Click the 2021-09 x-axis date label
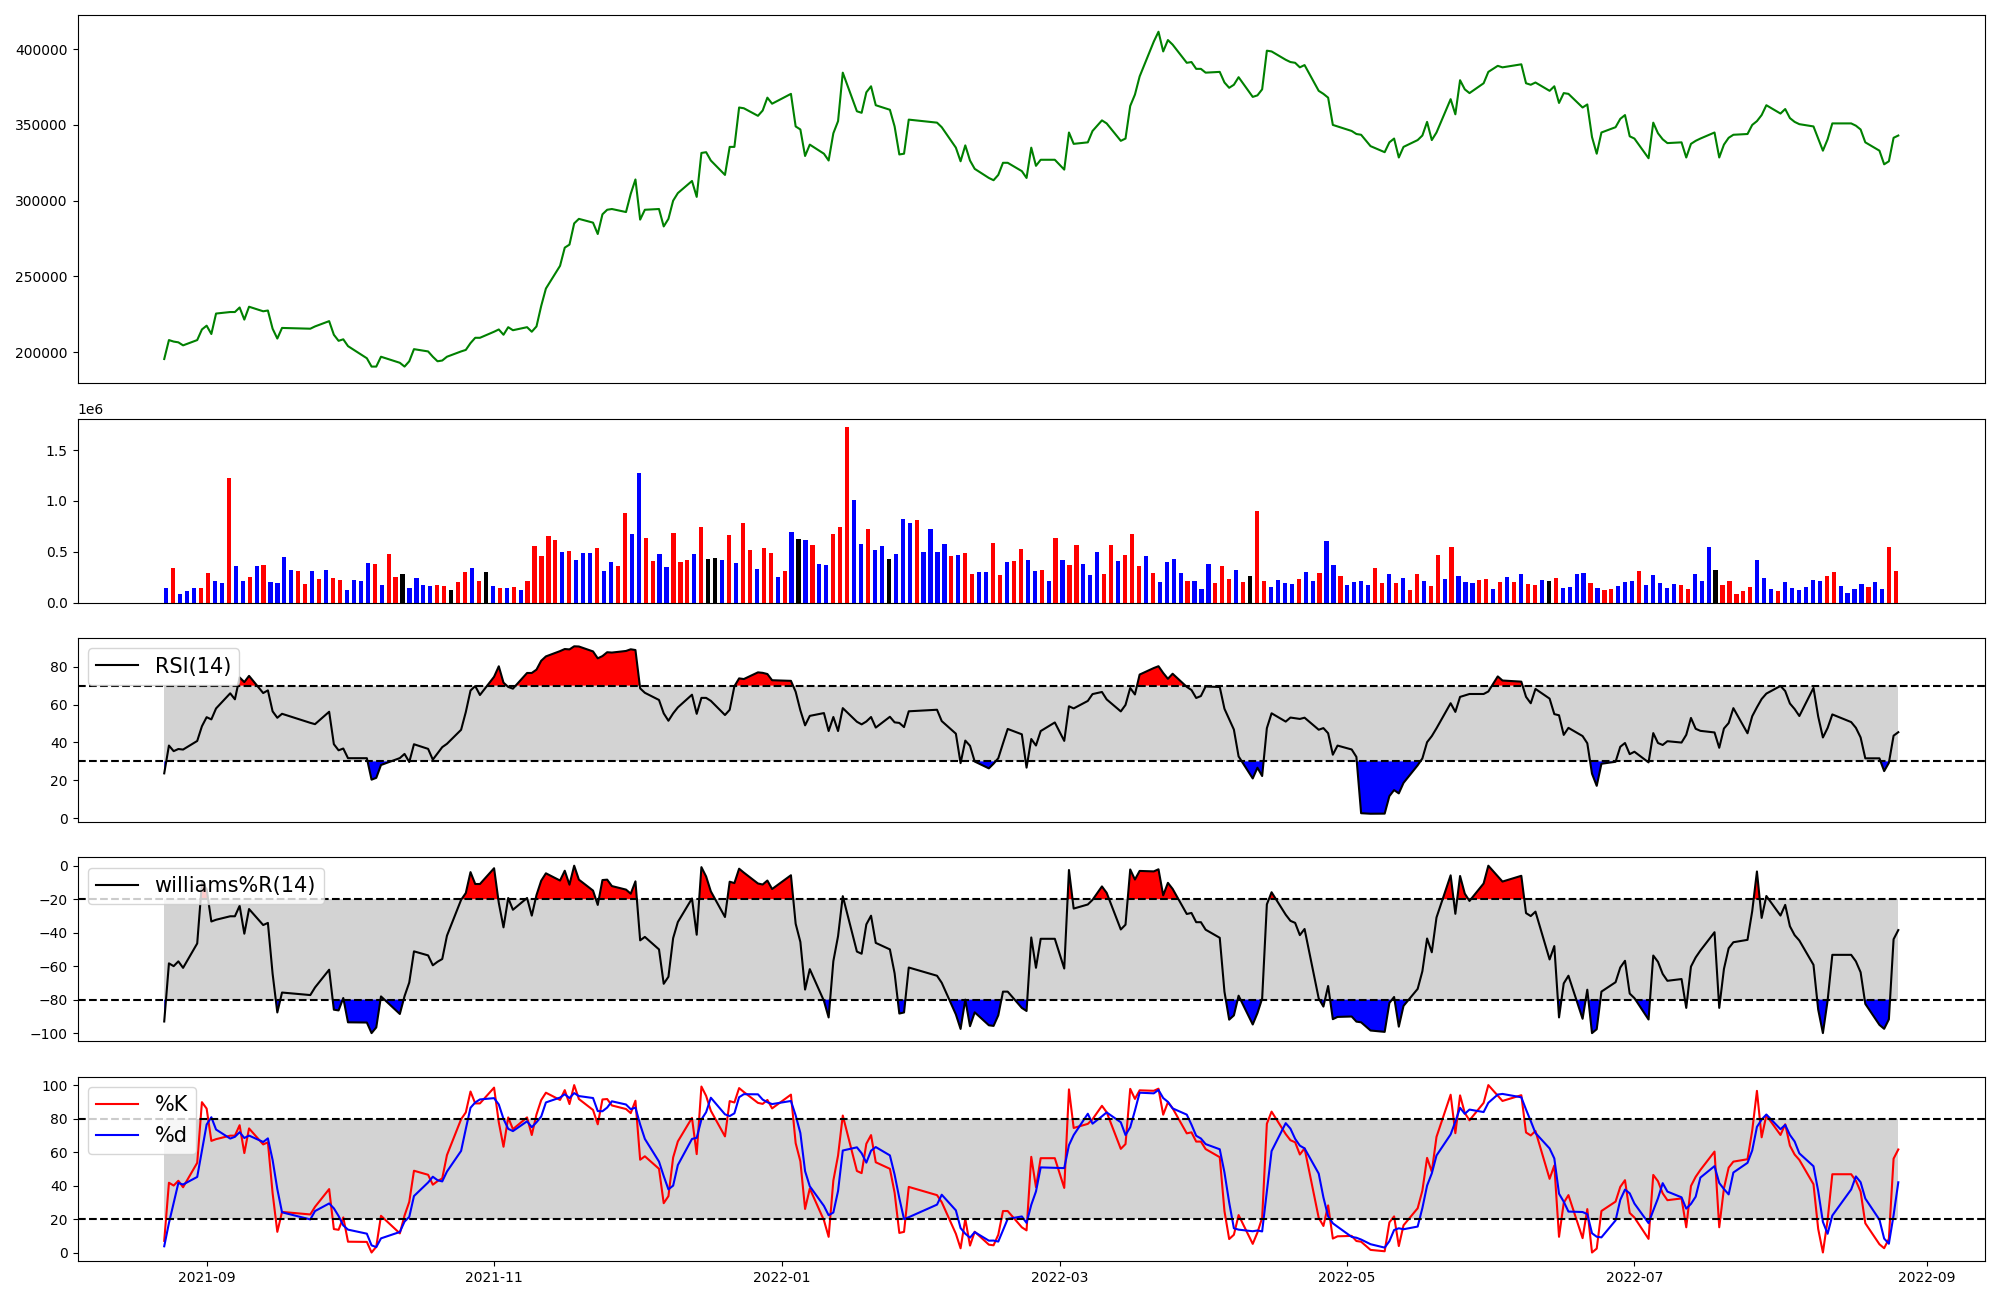The image size is (2000, 1300). 207,1277
